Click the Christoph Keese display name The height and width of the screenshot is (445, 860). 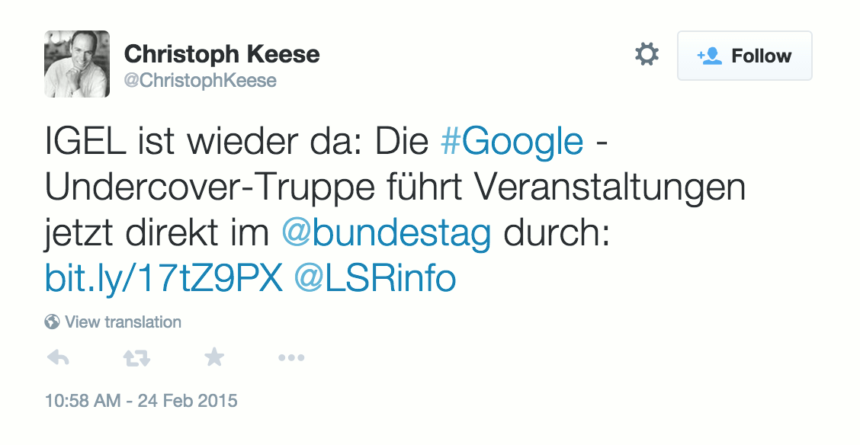tap(221, 54)
